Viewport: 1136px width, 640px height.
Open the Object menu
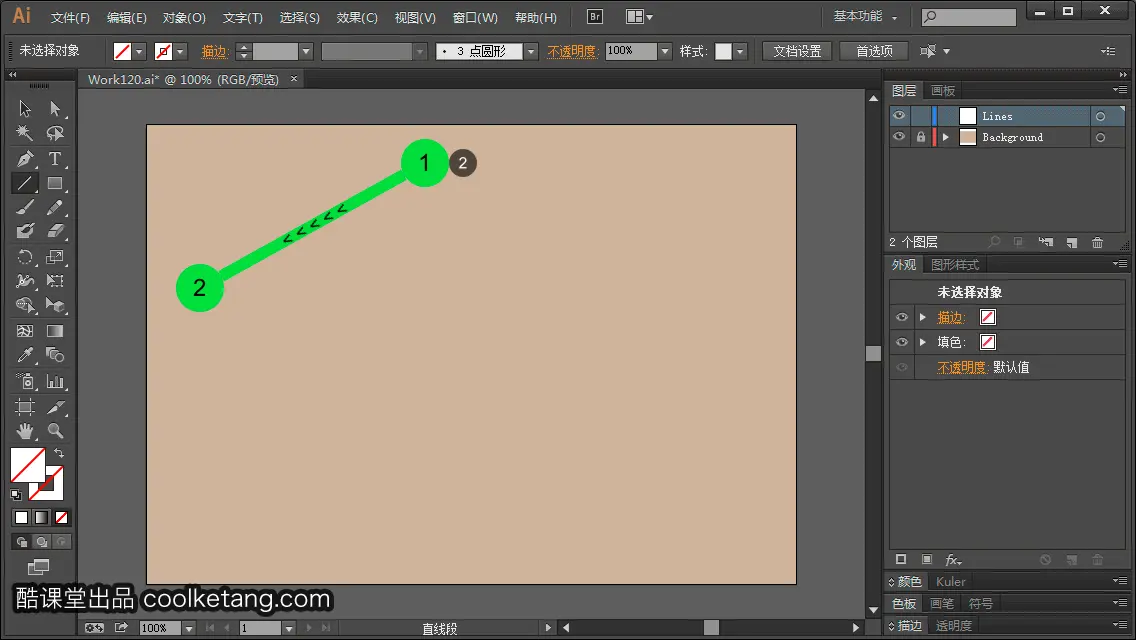click(184, 17)
